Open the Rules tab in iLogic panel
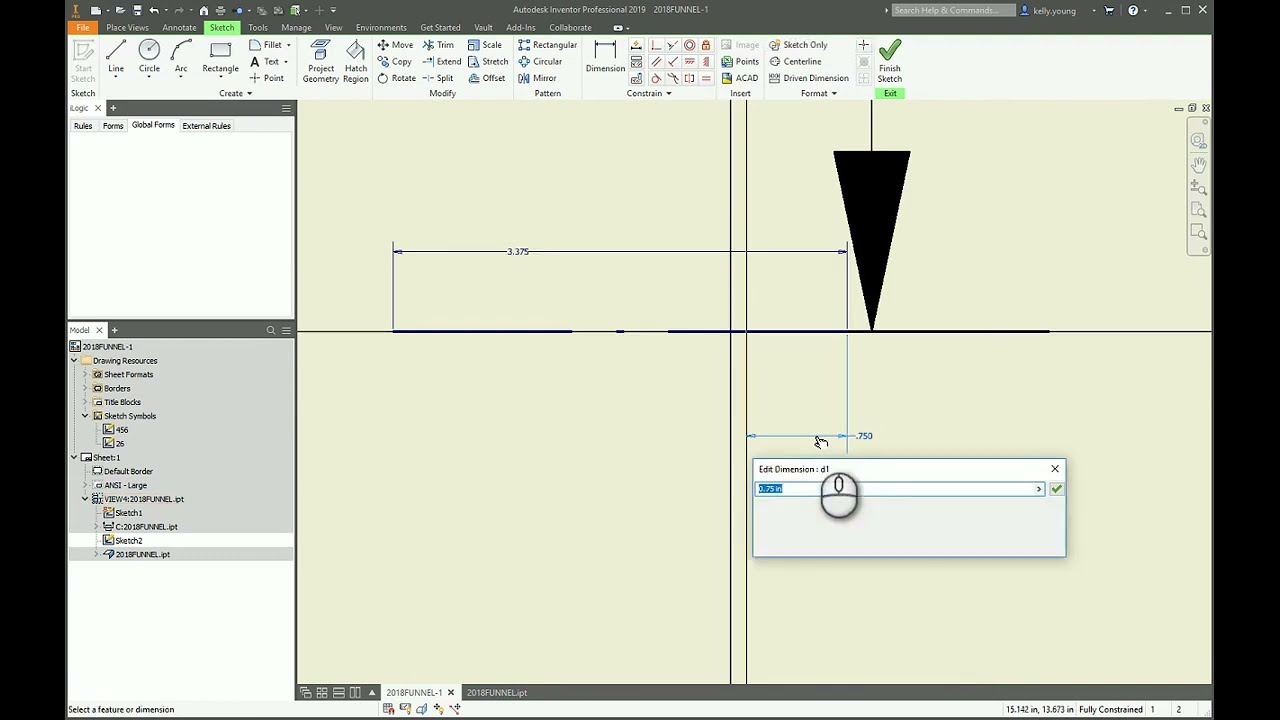Screen dimensions: 1280x720 click(x=83, y=126)
